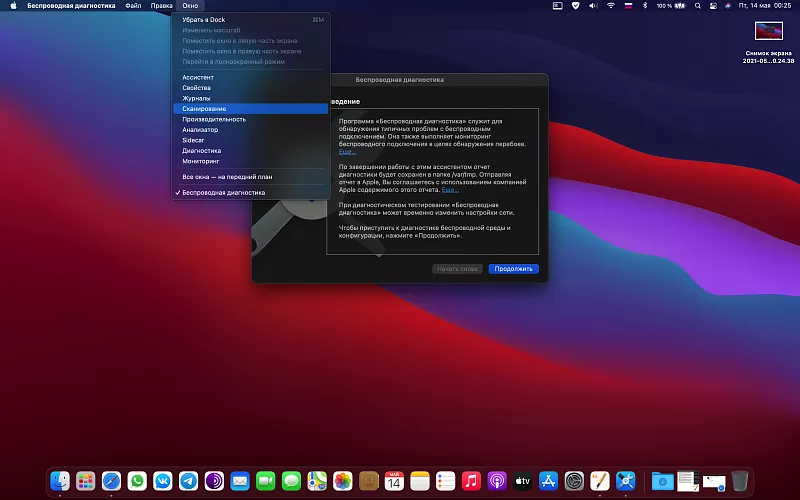
Task: Open the Файл menu in the menu bar
Action: coord(133,6)
